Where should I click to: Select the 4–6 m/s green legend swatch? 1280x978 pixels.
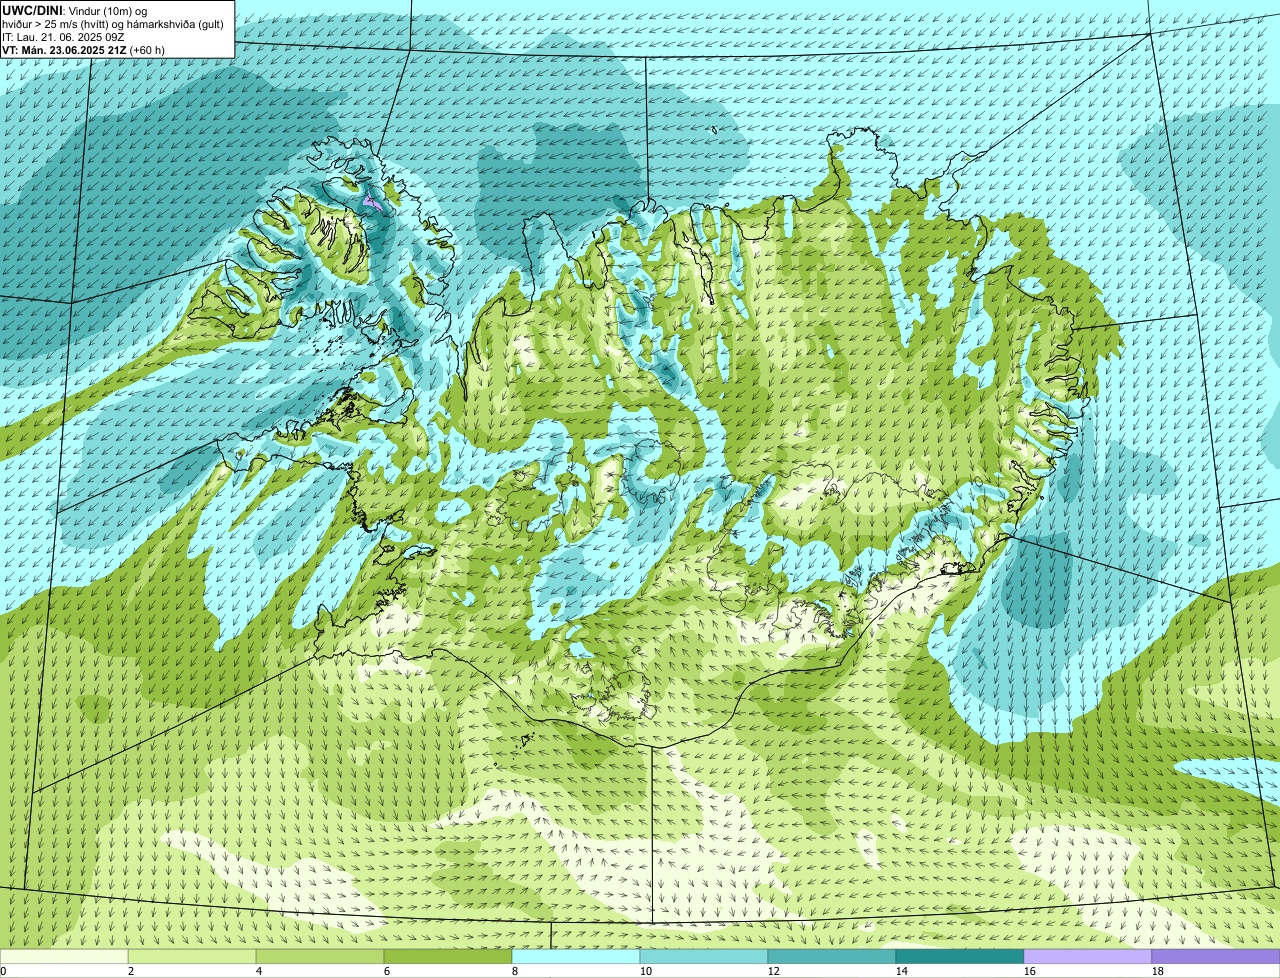point(320,956)
